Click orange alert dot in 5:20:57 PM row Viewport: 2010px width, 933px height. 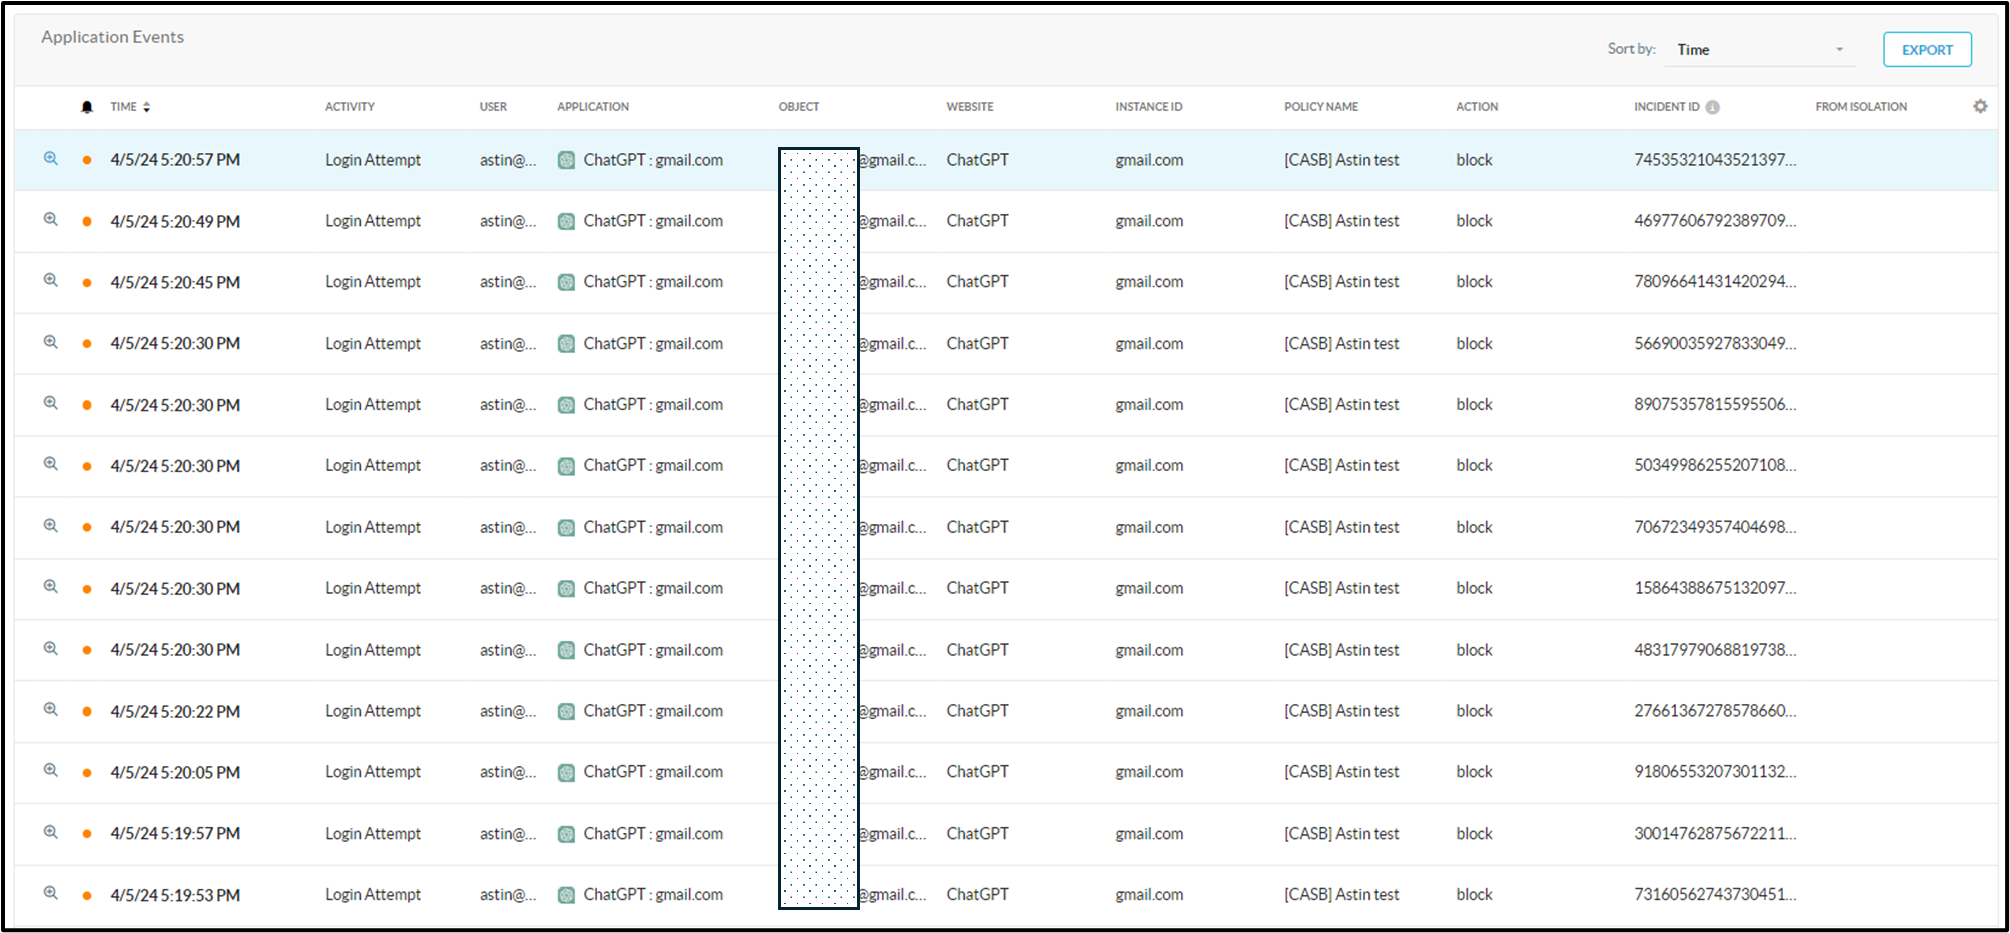(x=87, y=160)
